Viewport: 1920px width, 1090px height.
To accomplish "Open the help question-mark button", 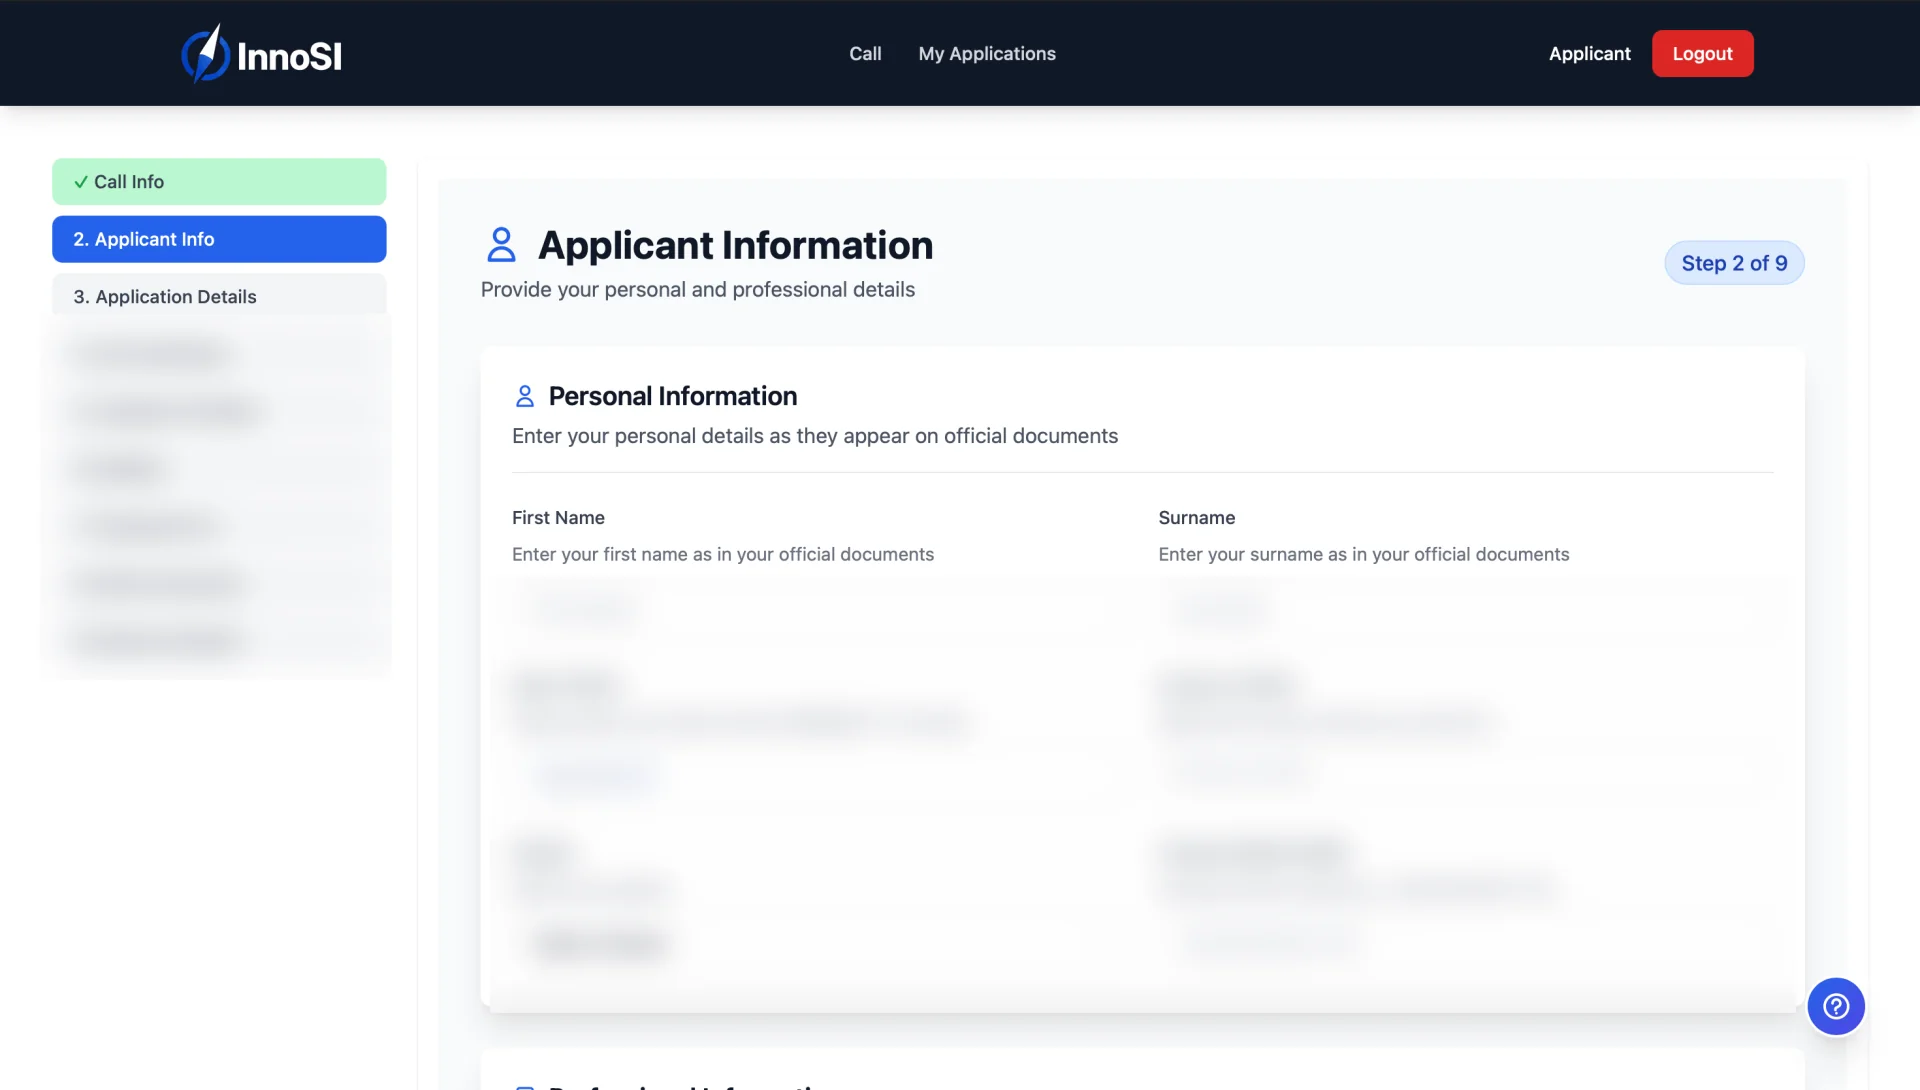I will (1835, 1006).
